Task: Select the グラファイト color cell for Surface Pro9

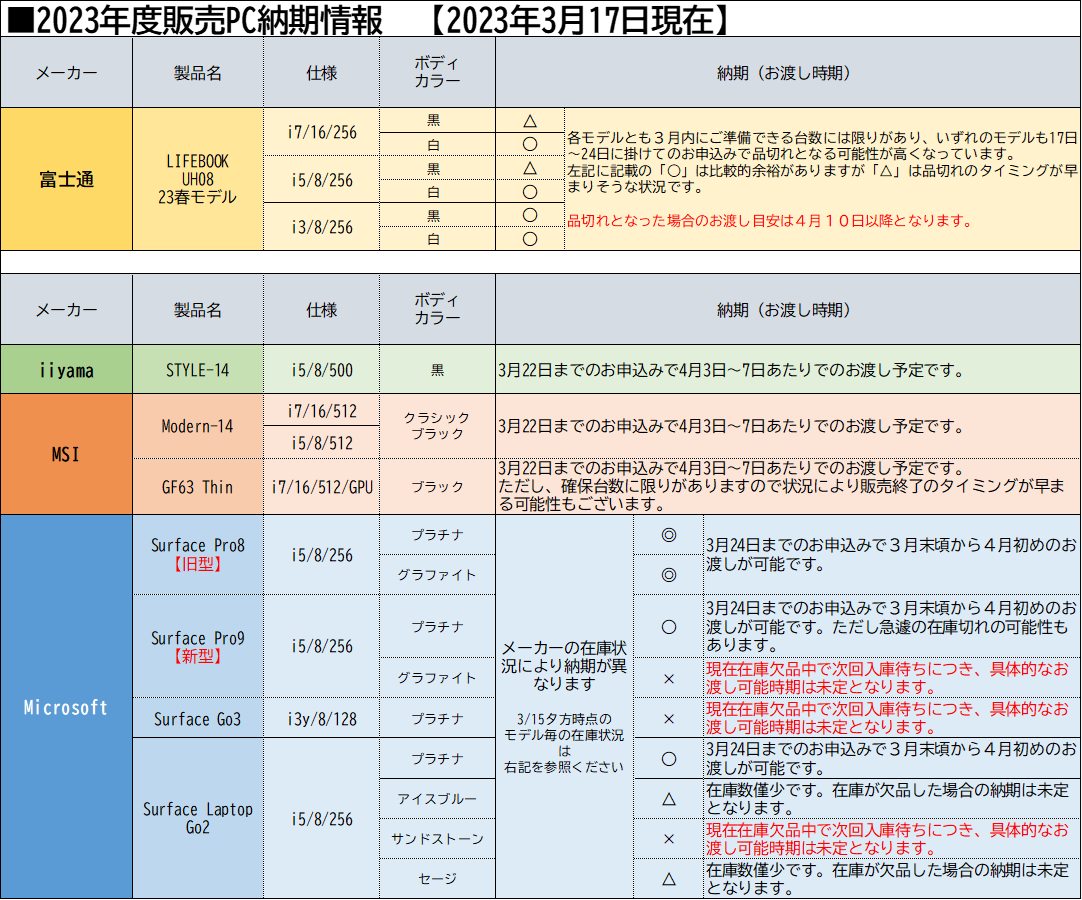Action: pos(437,678)
